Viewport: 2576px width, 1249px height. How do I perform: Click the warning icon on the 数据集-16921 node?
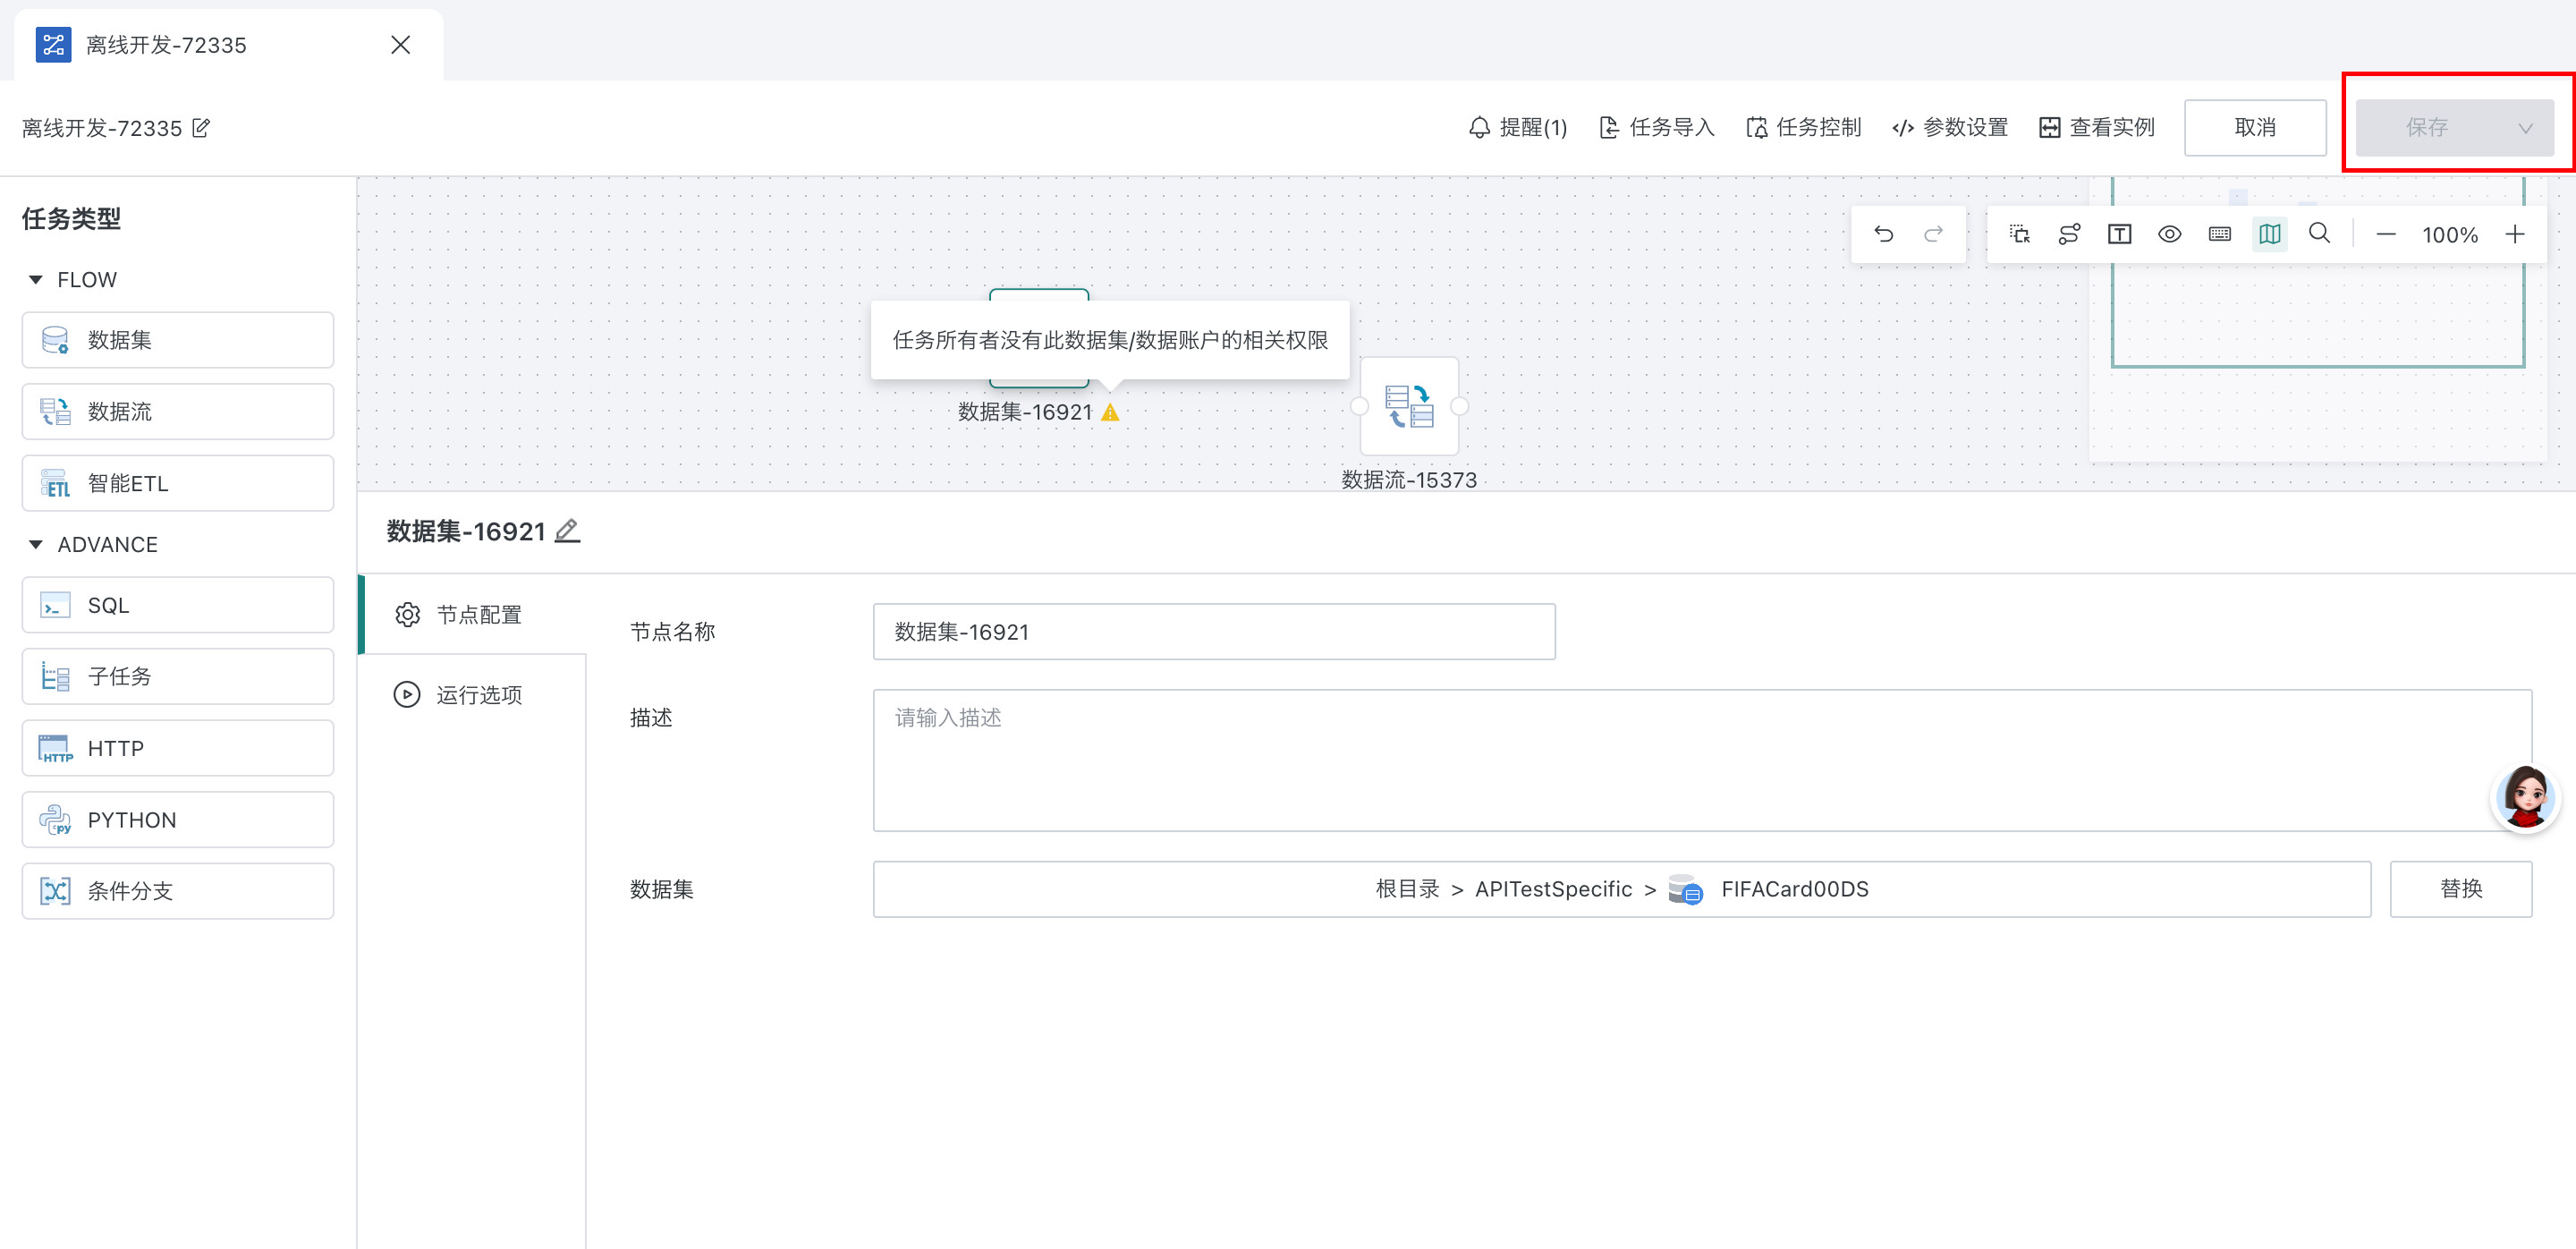point(1110,413)
